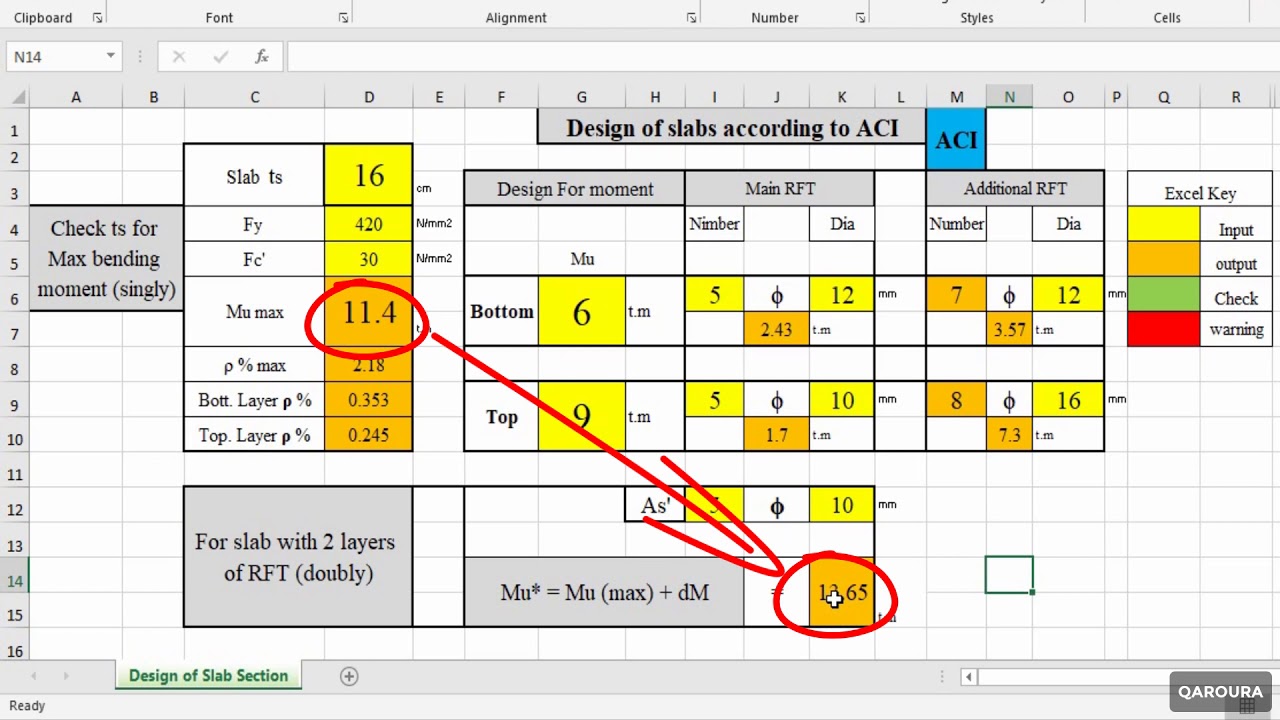Select column Q header
The height and width of the screenshot is (720, 1280).
[1164, 97]
